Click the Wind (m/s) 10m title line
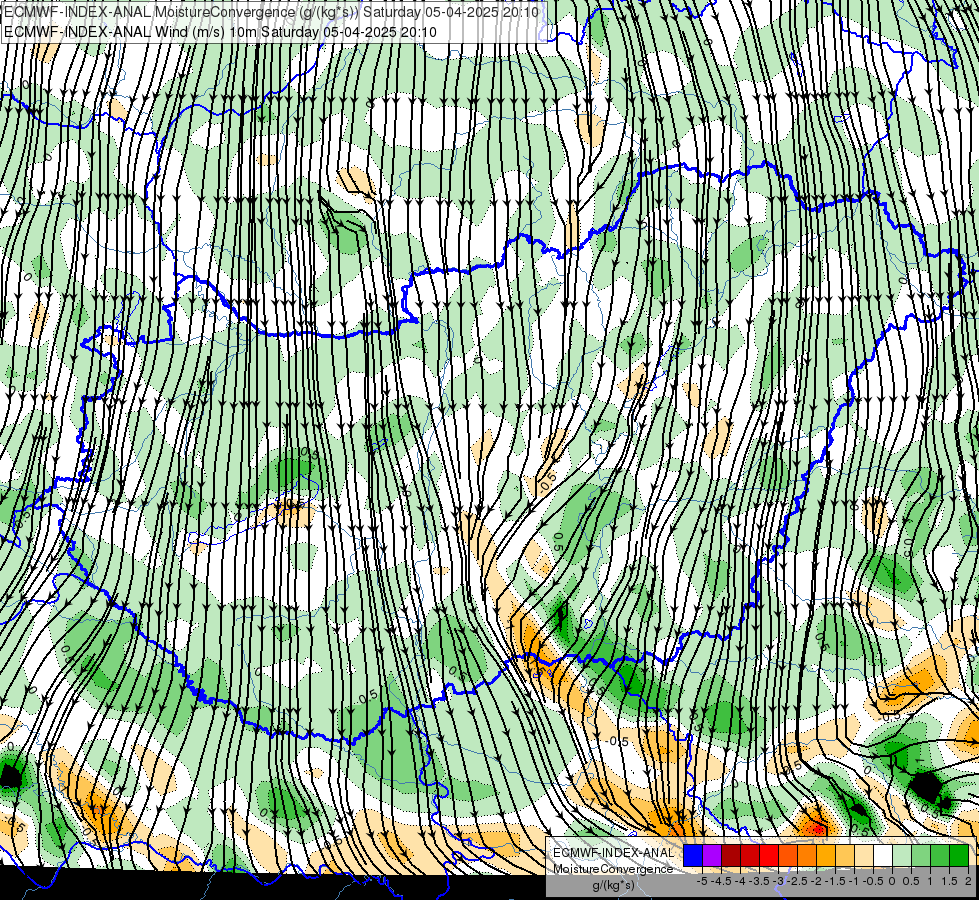This screenshot has width=979, height=900. tap(220, 32)
